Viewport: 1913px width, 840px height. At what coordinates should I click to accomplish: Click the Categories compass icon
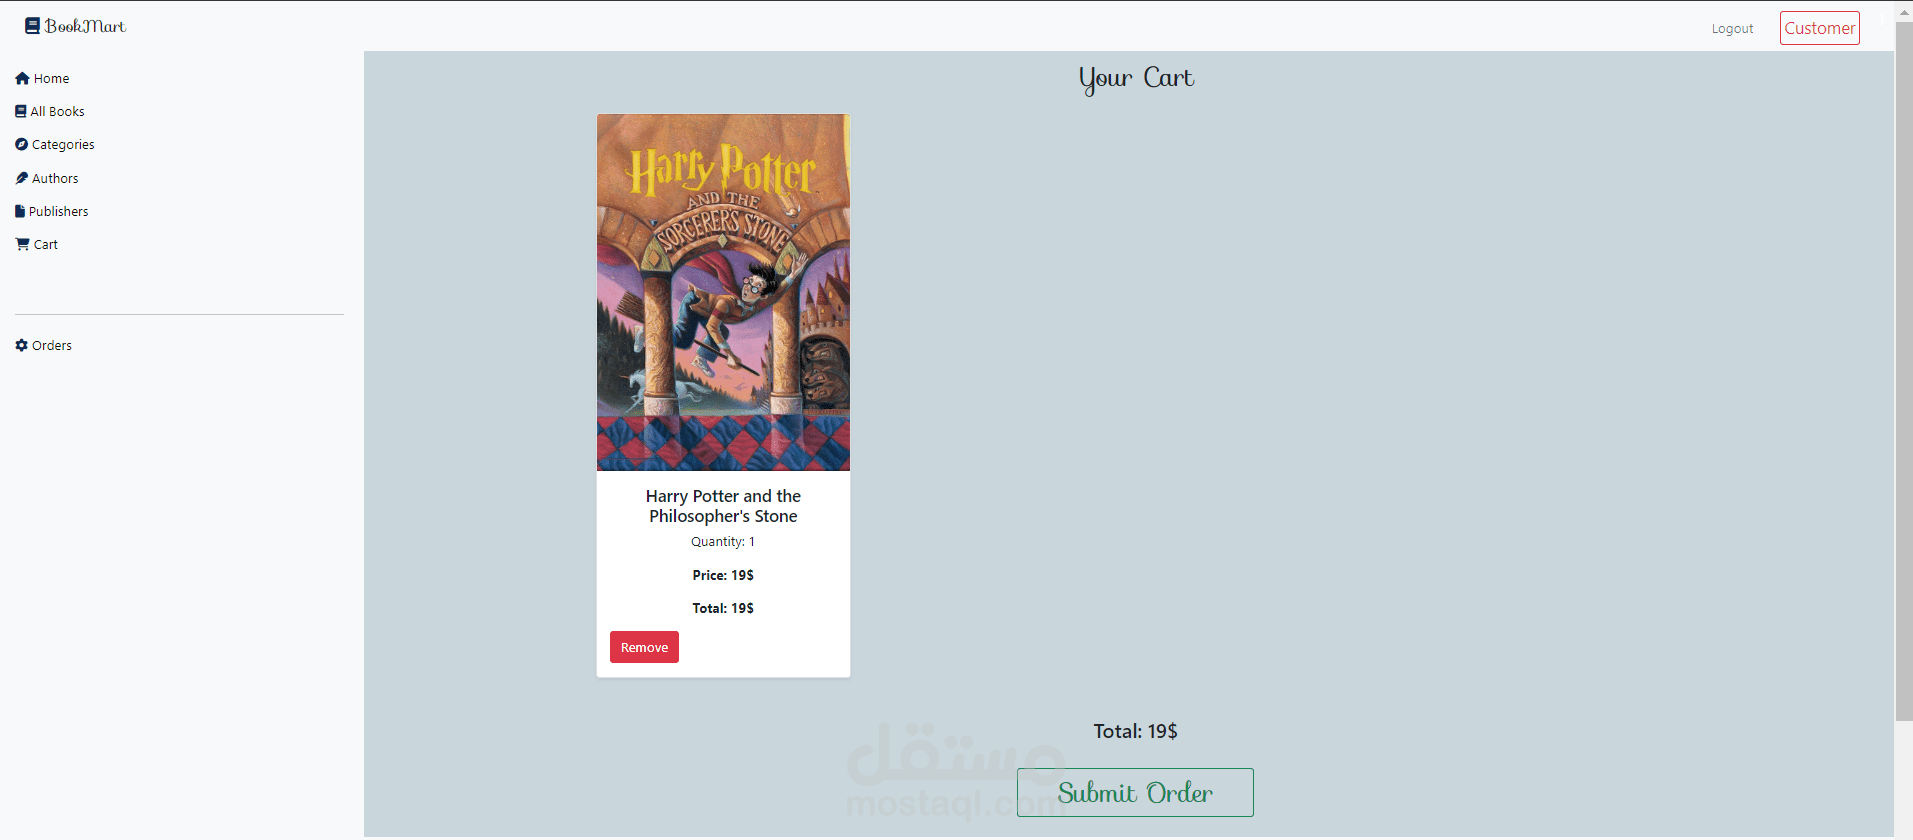tap(21, 144)
